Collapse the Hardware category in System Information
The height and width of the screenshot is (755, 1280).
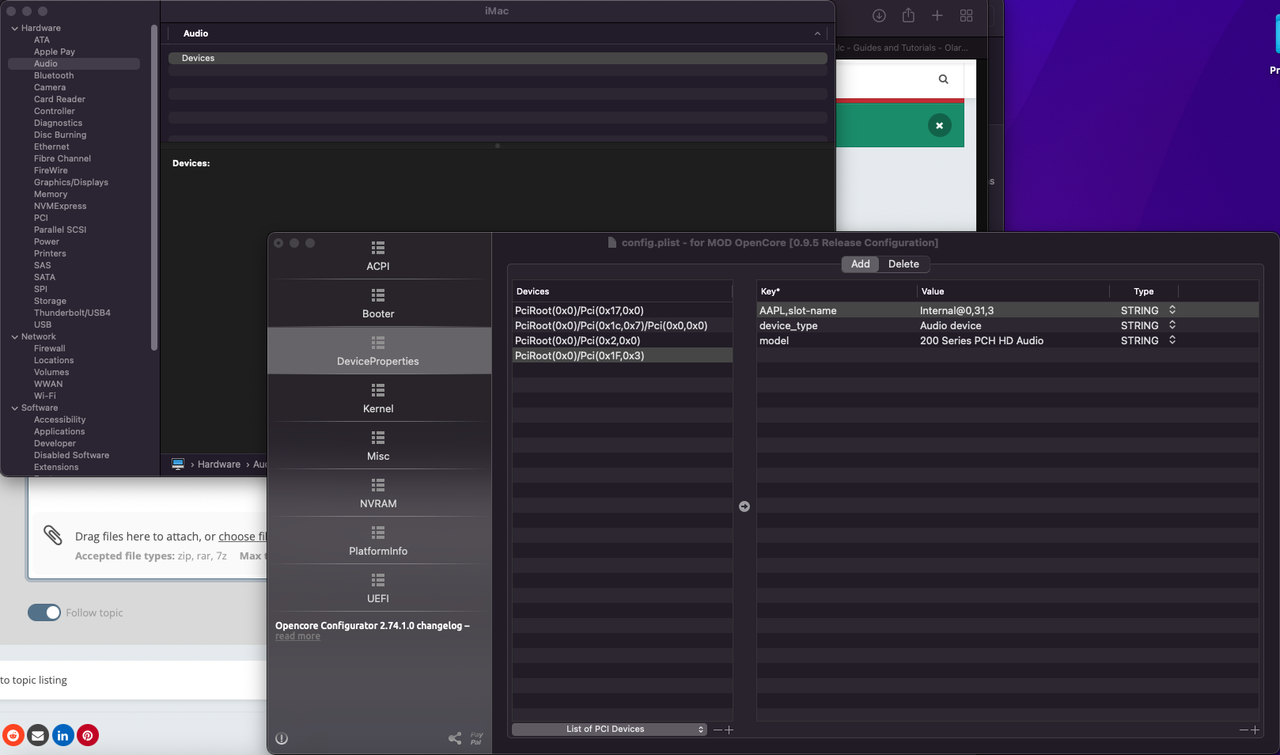coord(15,28)
